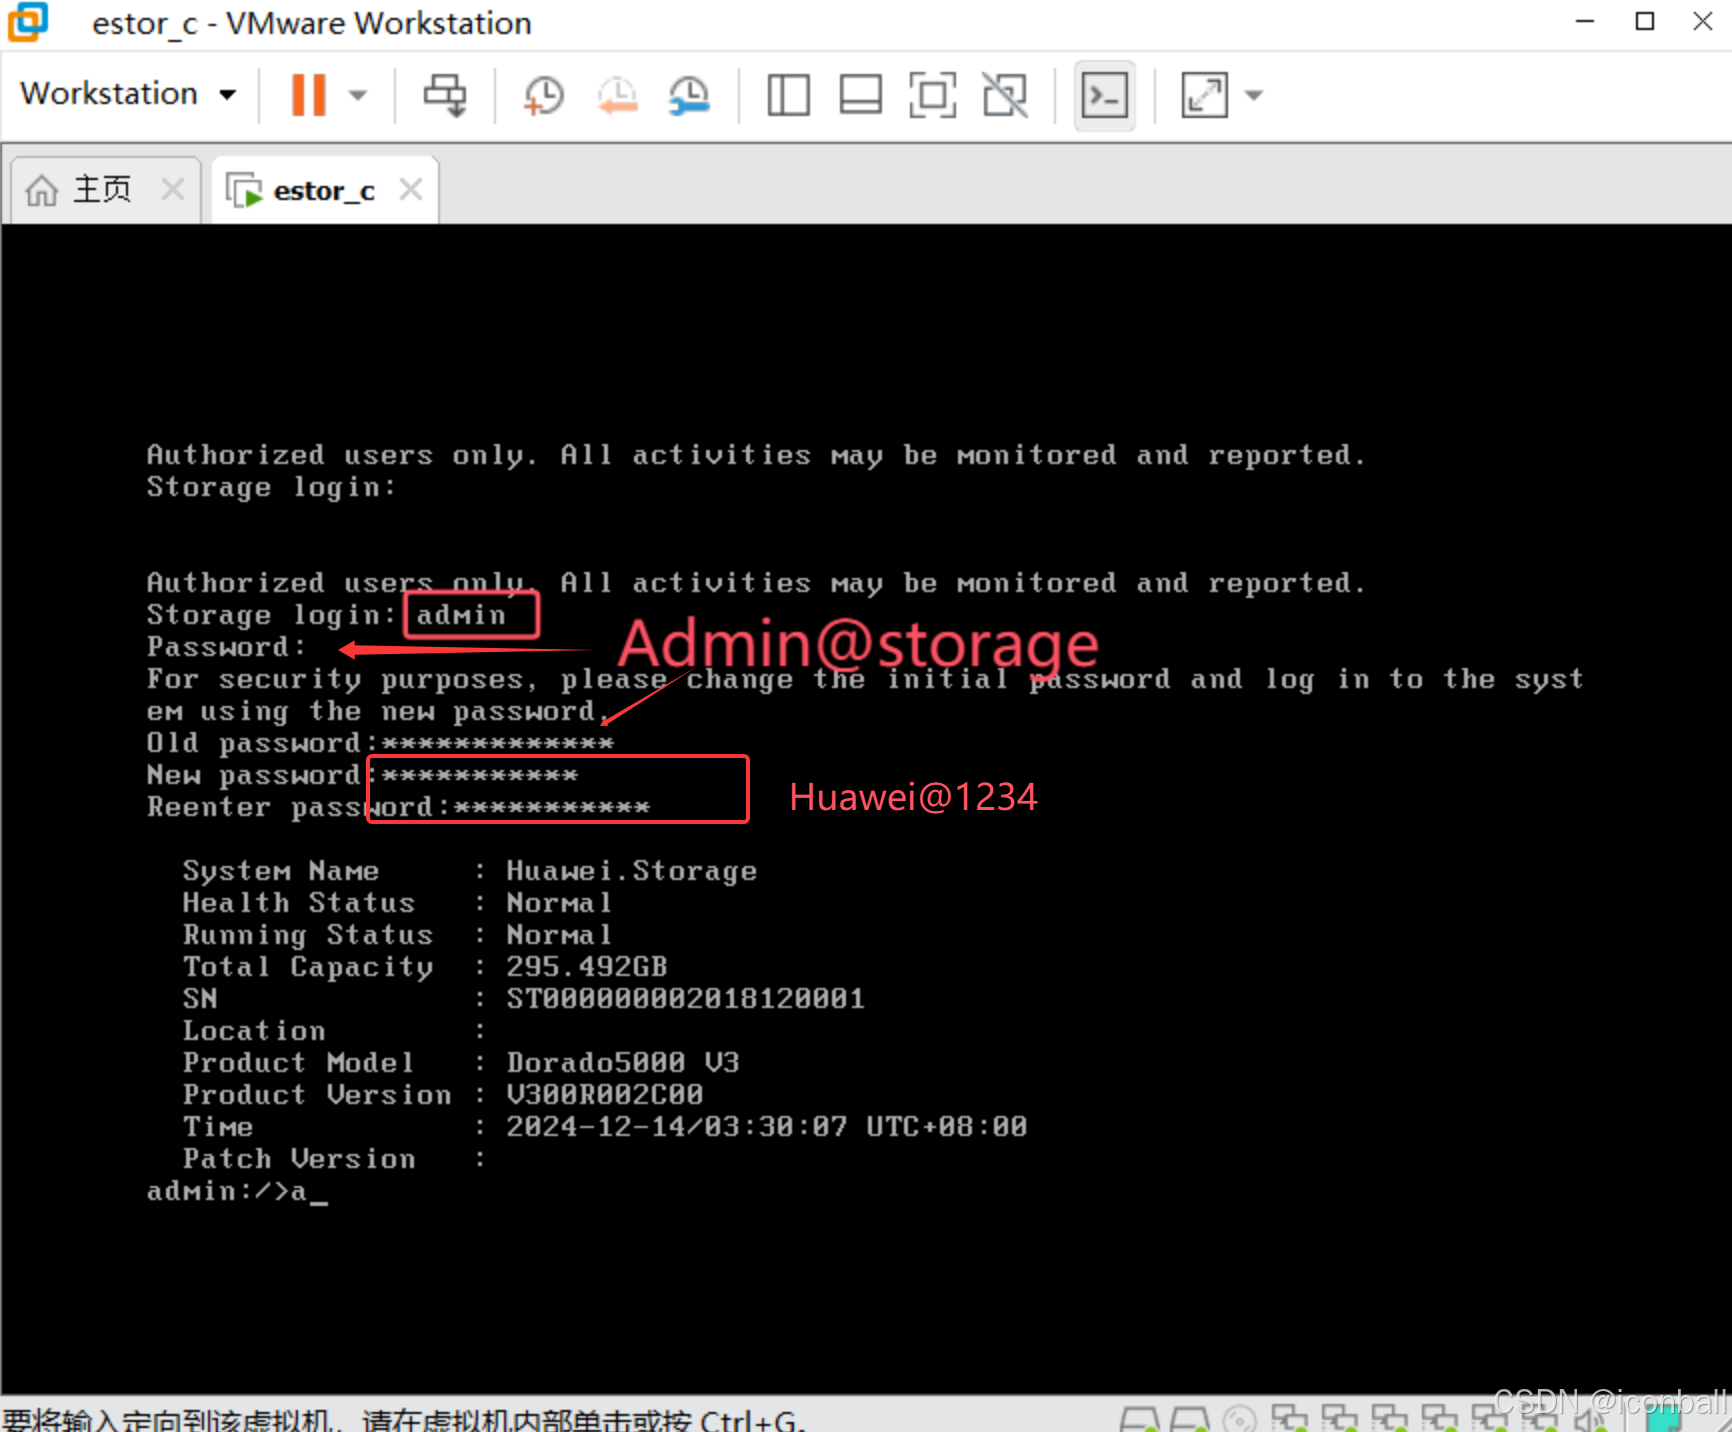The height and width of the screenshot is (1432, 1732).
Task: Click the serial number ST000000002018120001
Action: [685, 998]
